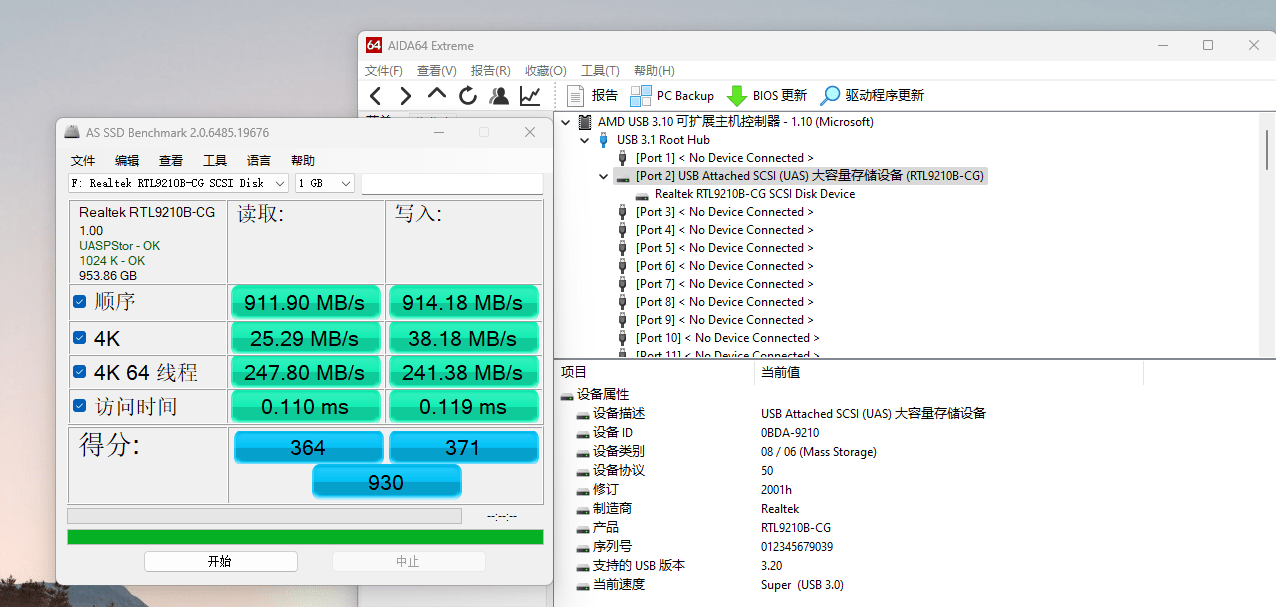Image resolution: width=1276 pixels, height=607 pixels.
Task: Open the 1 GB test size dropdown
Action: coord(325,183)
